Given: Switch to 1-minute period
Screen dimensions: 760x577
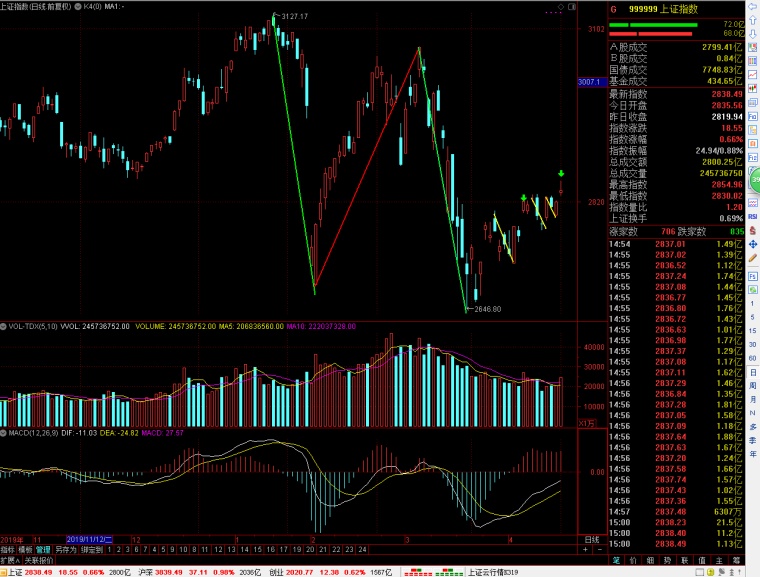Looking at the screenshot, I should click(x=753, y=304).
